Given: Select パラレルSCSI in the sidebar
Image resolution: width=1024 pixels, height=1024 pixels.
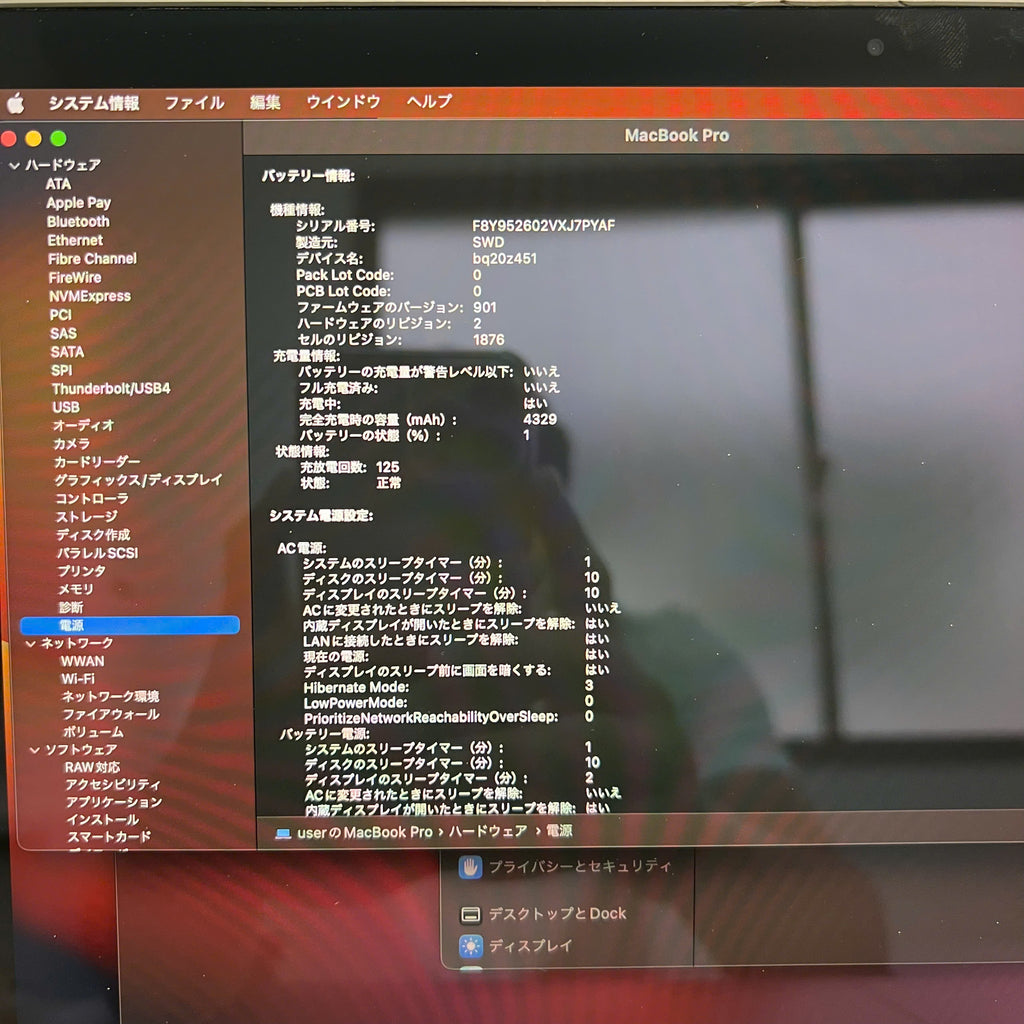Looking at the screenshot, I should pos(97,553).
